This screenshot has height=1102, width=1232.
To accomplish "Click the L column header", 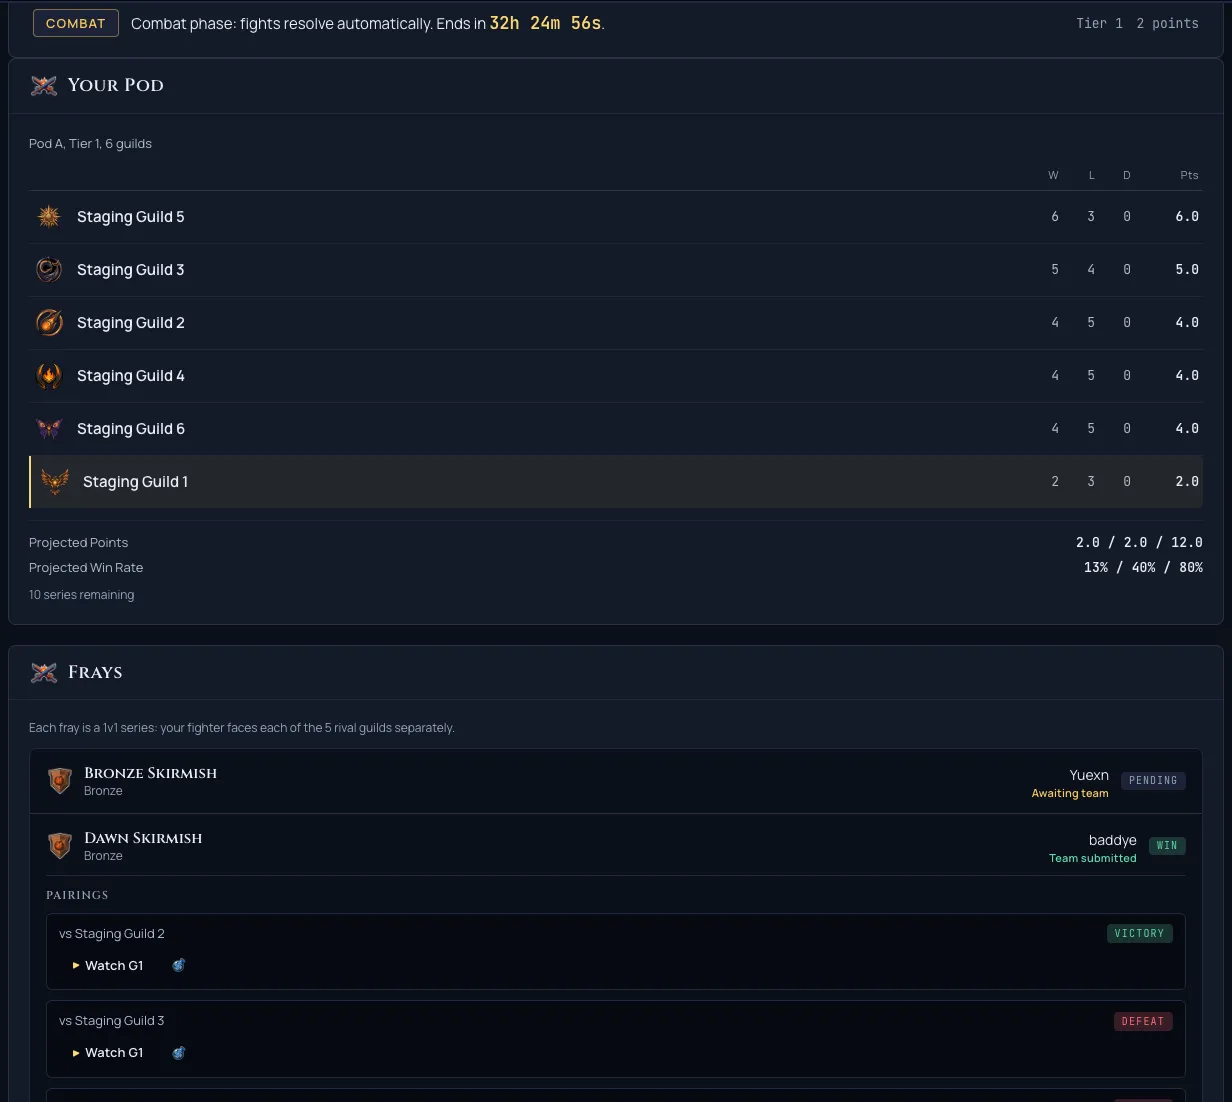I will [1091, 175].
